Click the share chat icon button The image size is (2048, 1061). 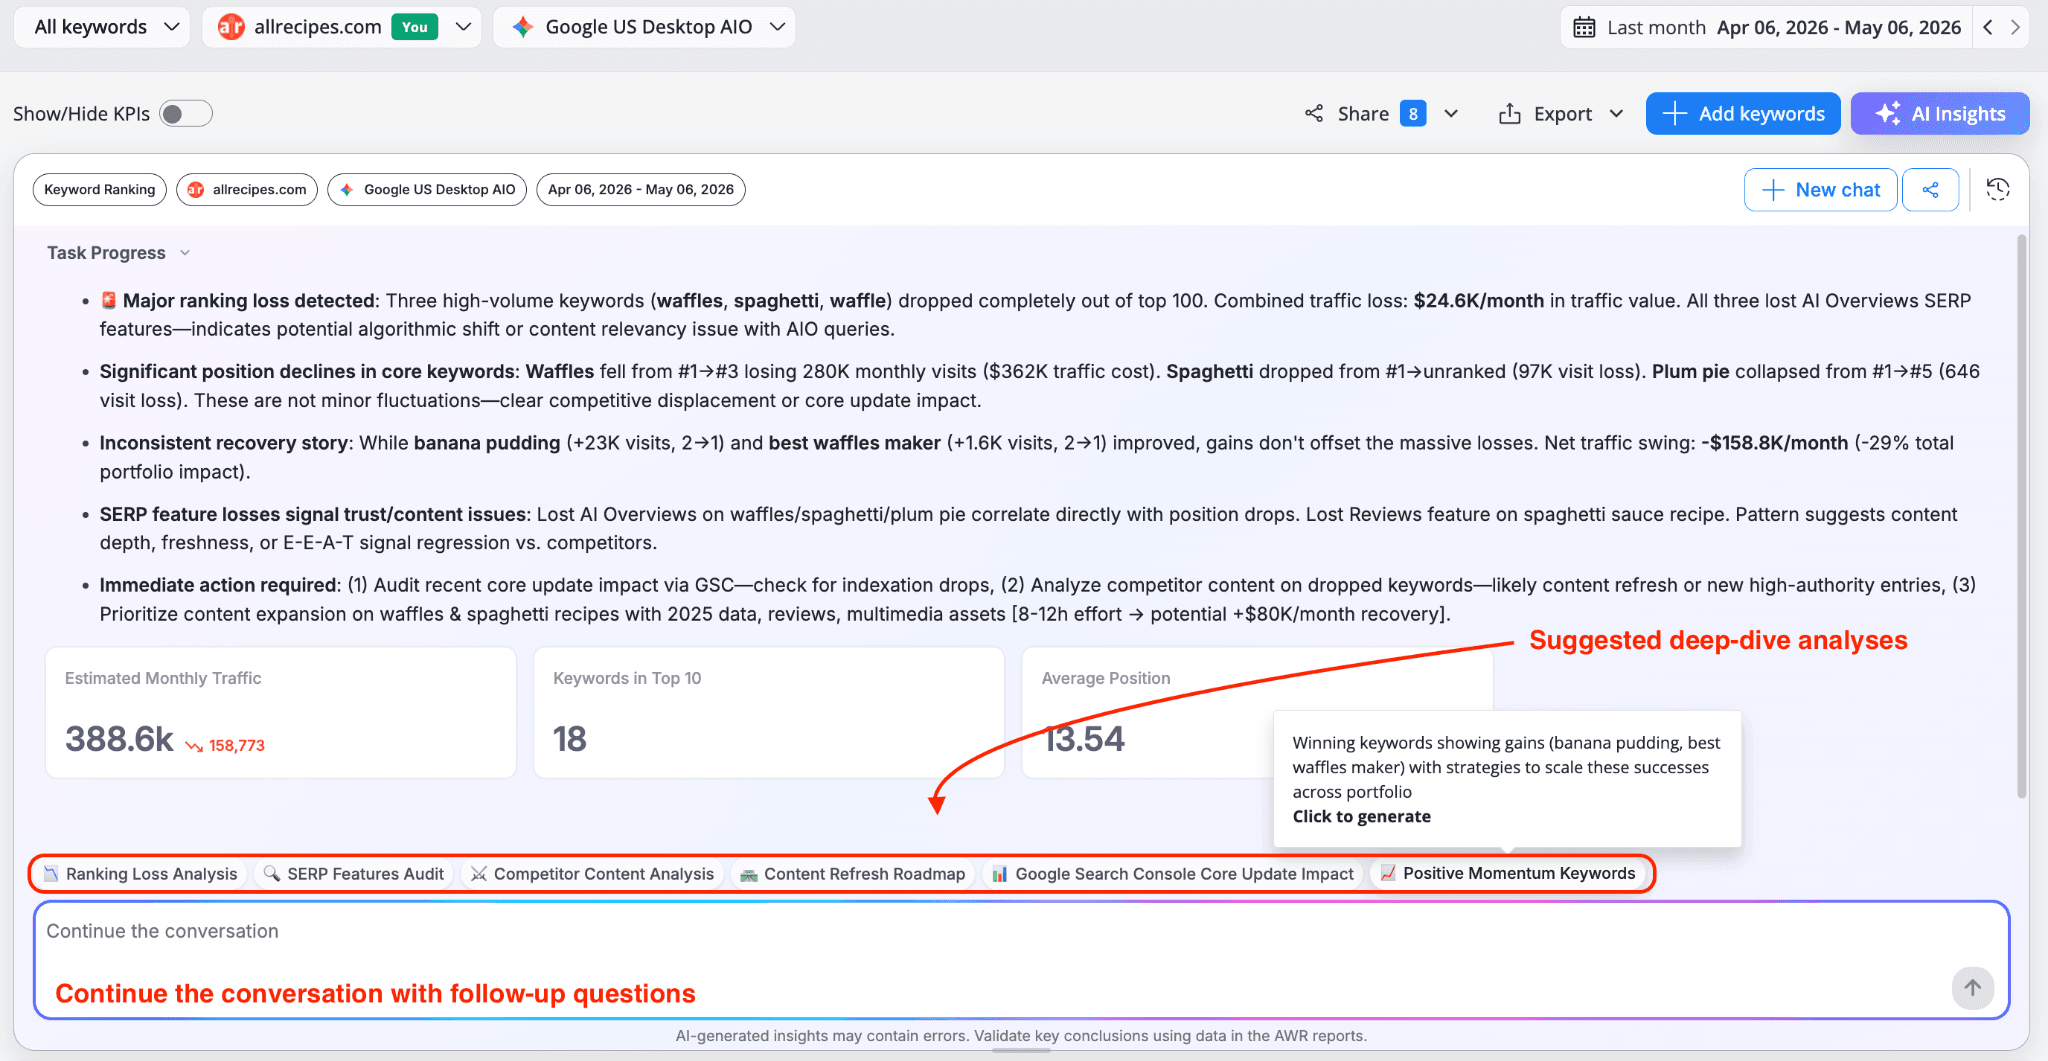pyautogui.click(x=1930, y=190)
